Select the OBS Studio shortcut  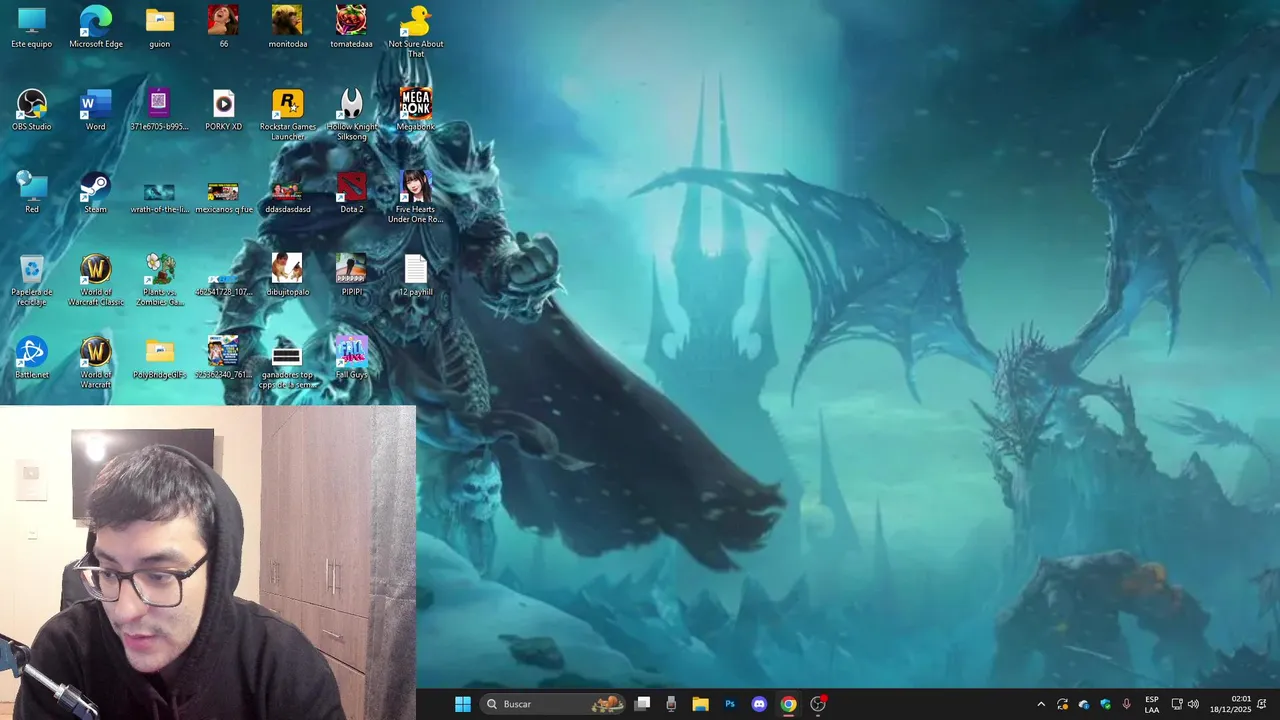pos(32,110)
